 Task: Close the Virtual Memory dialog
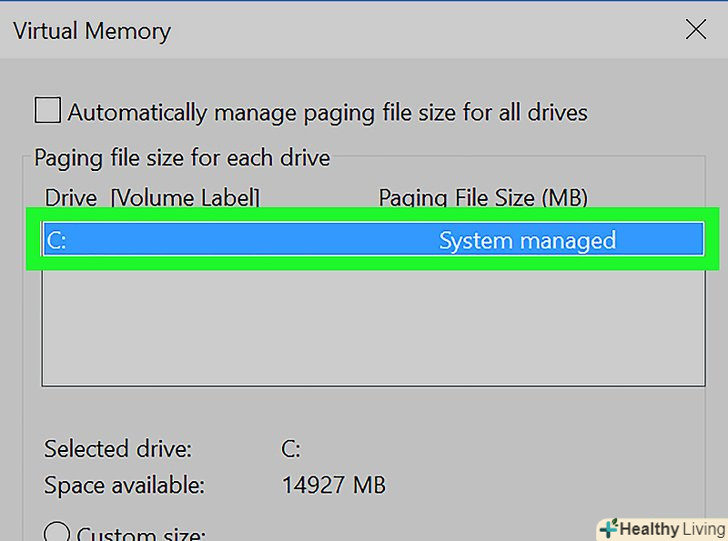pos(695,30)
